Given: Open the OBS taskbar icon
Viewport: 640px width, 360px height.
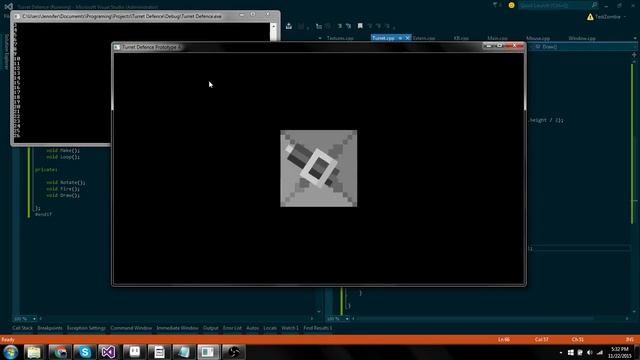Looking at the screenshot, I should [233, 352].
